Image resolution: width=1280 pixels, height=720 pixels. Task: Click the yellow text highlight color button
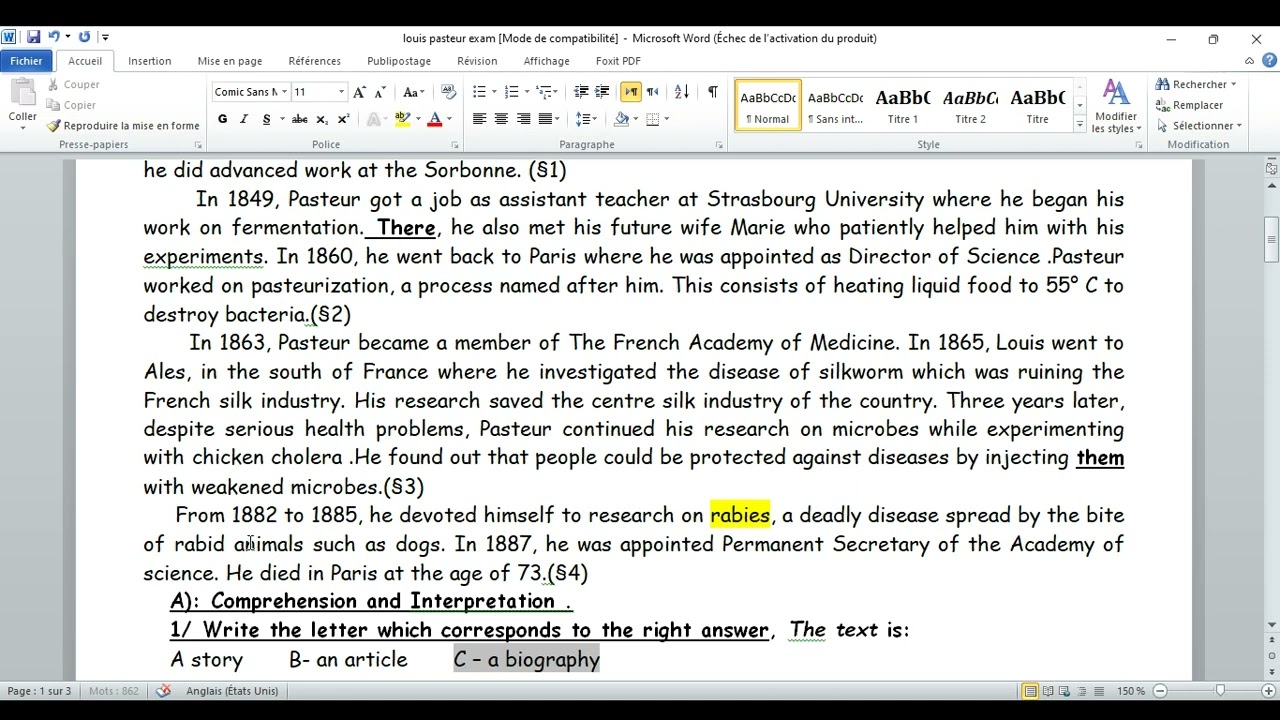pyautogui.click(x=402, y=119)
